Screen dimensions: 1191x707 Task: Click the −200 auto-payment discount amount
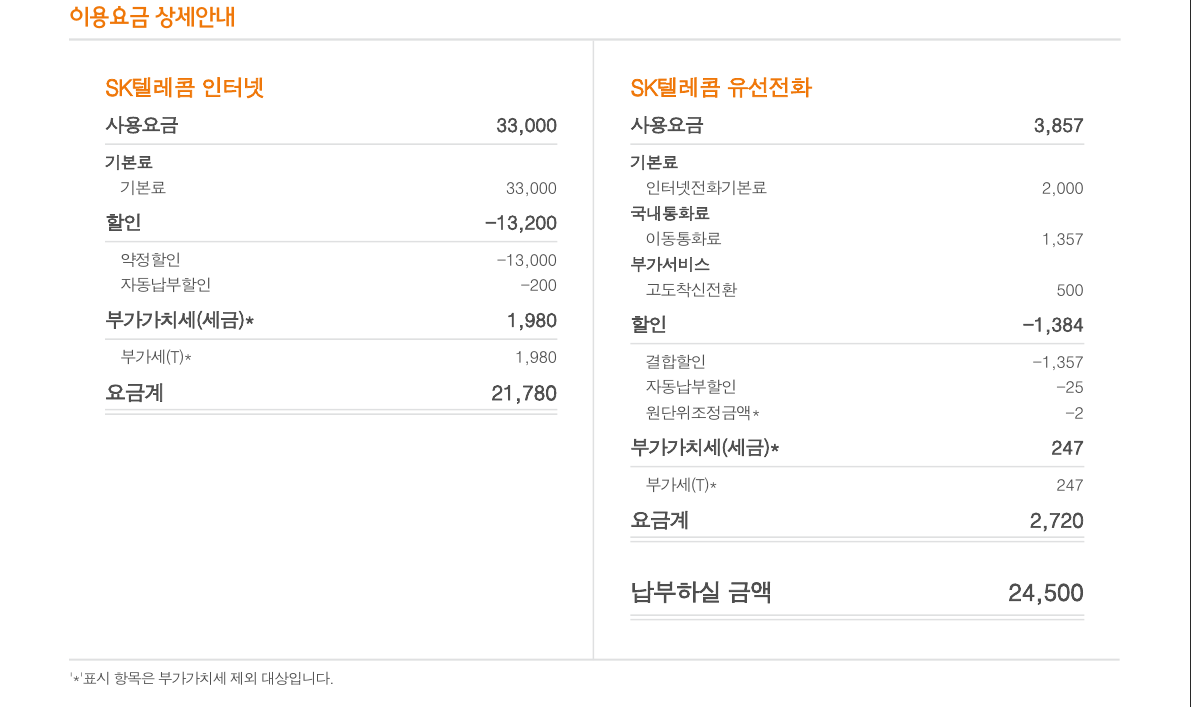point(538,285)
